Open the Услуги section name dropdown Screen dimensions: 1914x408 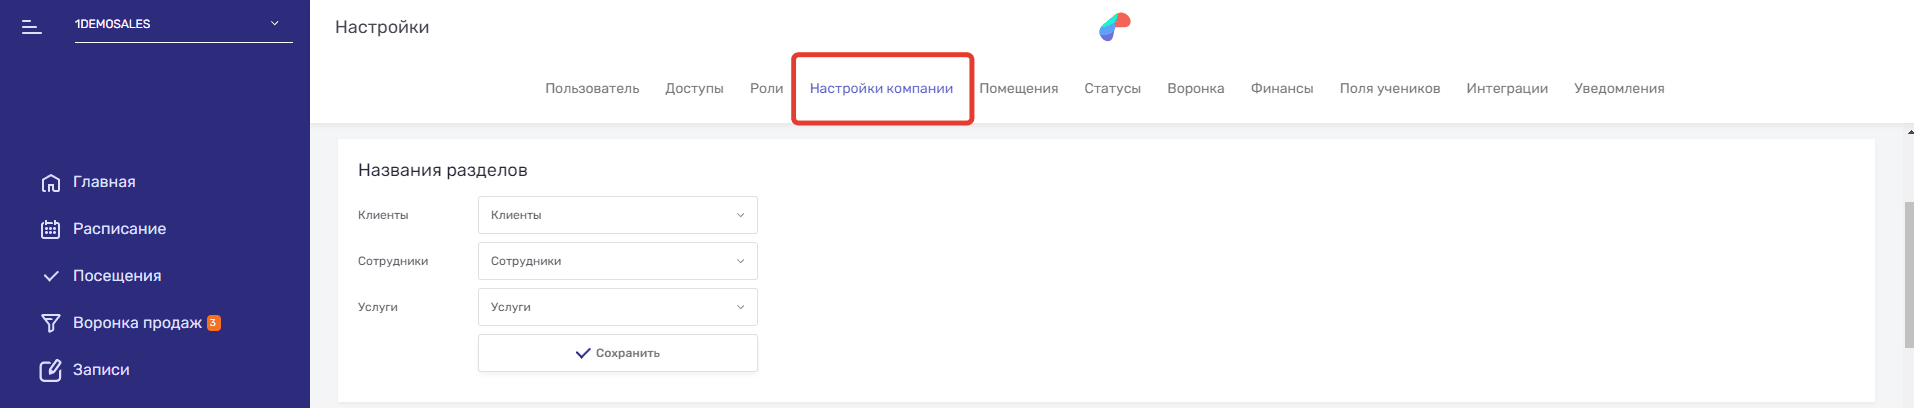click(x=617, y=307)
